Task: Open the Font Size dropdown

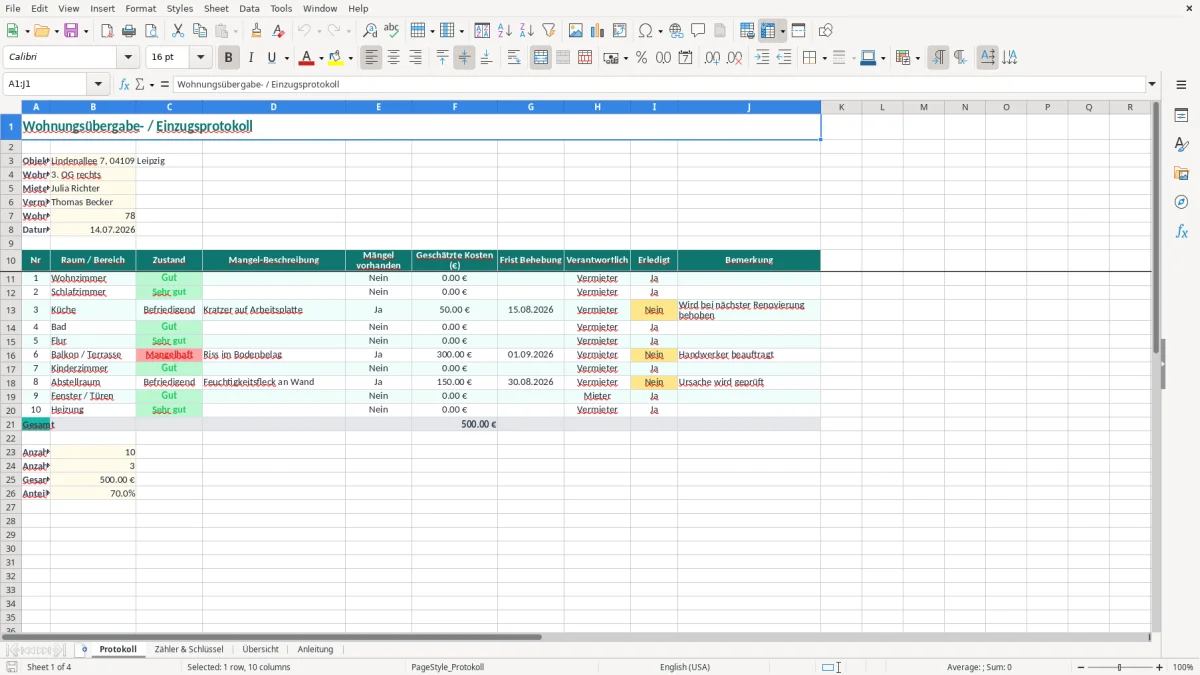Action: (200, 58)
